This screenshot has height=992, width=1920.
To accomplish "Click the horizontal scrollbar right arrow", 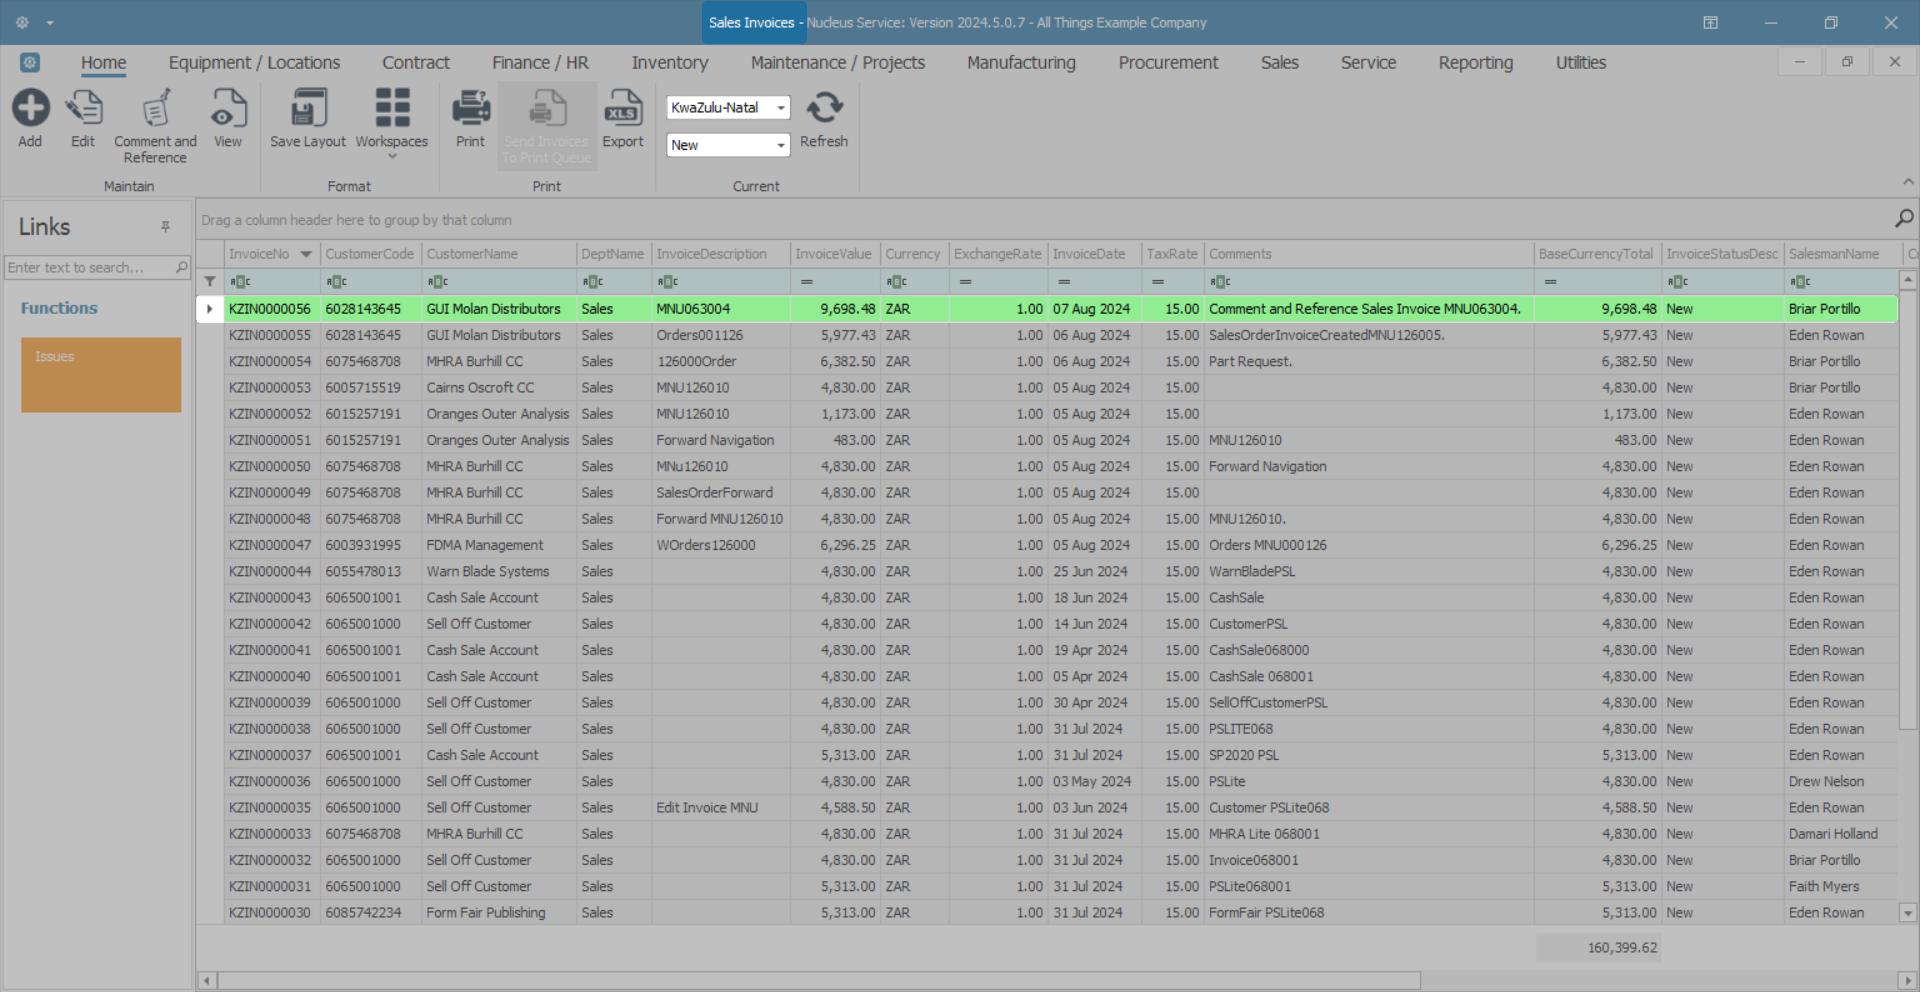I will coord(1908,981).
